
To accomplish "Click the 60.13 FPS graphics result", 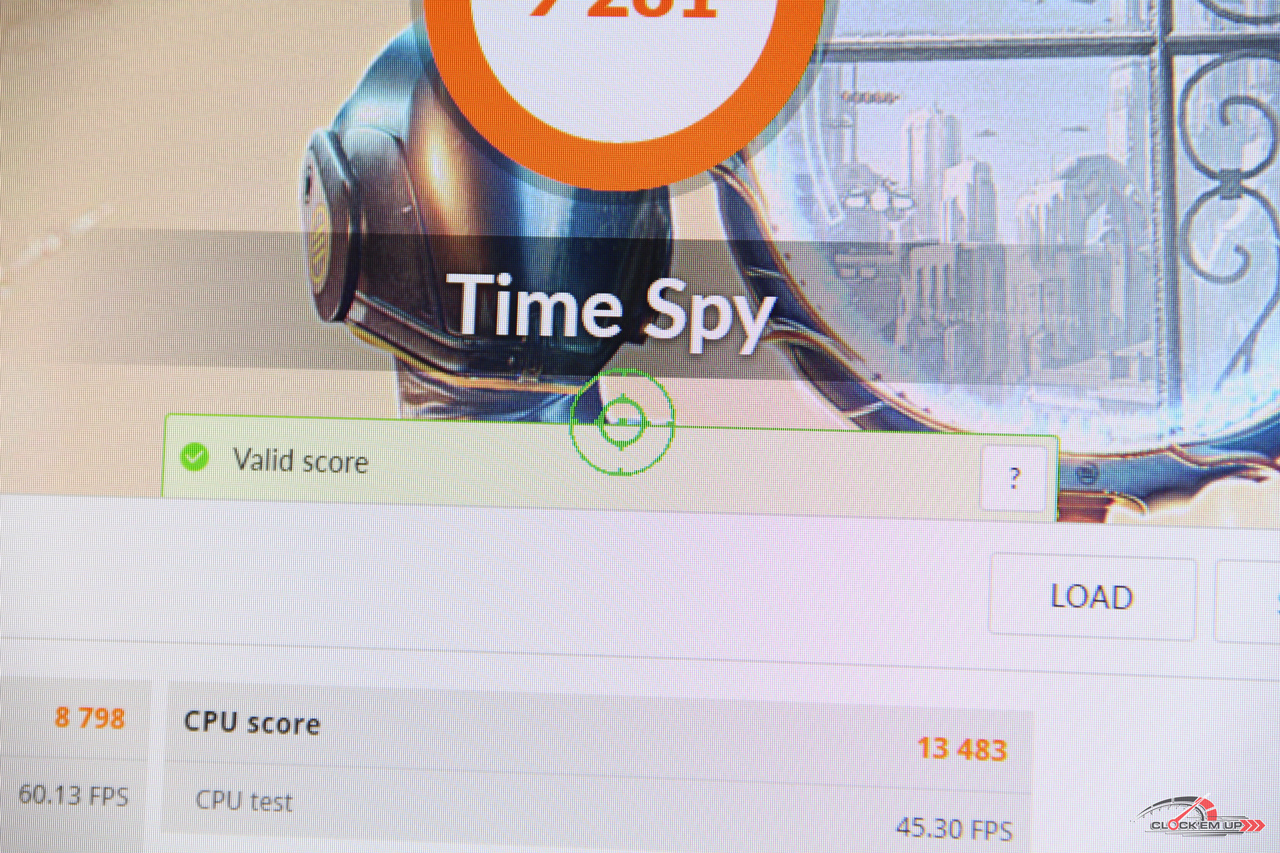I will click(73, 796).
